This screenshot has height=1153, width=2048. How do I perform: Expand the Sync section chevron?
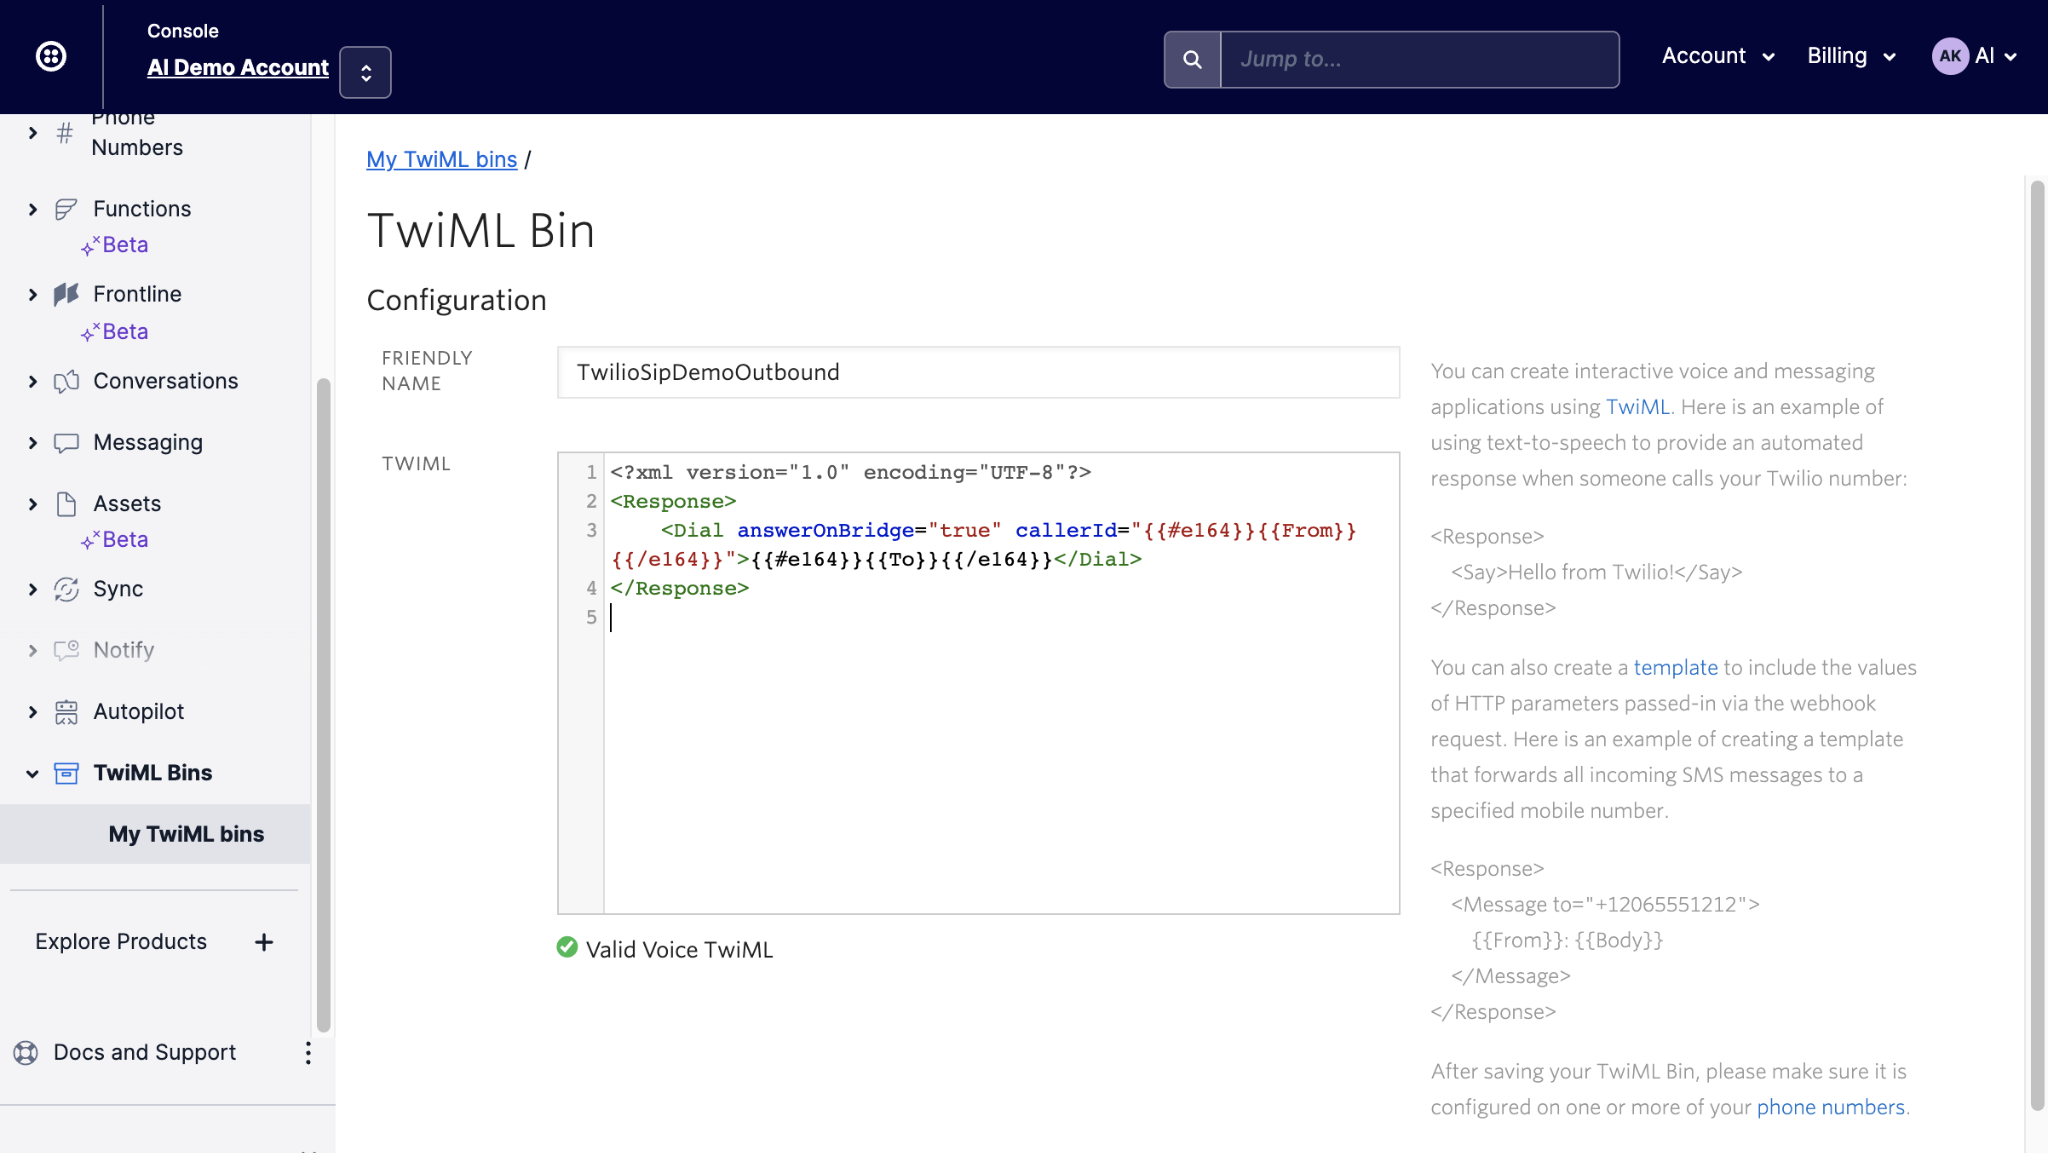coord(33,589)
